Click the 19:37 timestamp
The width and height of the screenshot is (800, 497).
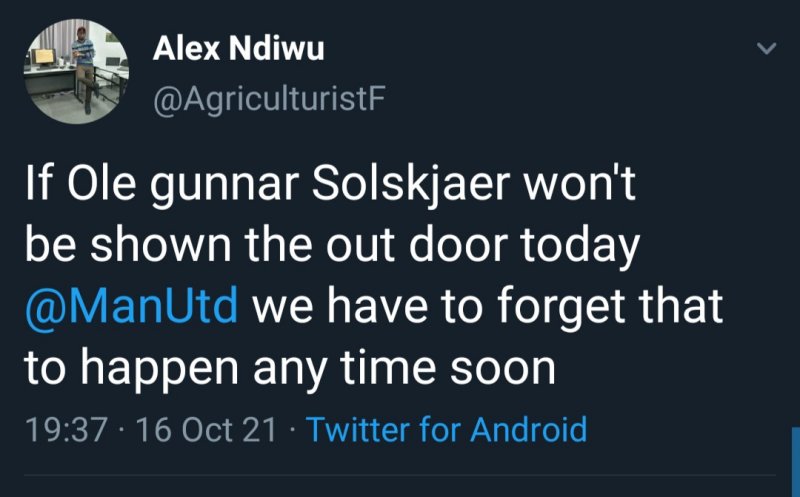click(x=63, y=430)
